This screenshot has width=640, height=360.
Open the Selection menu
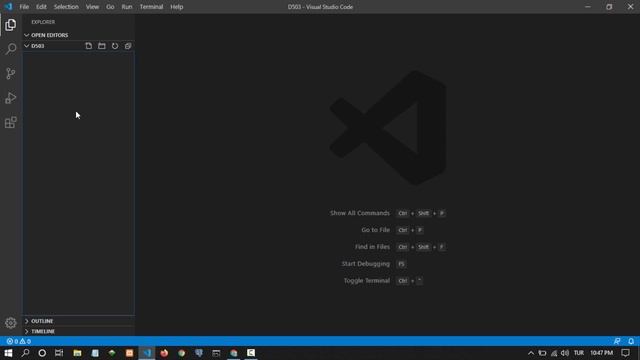click(x=66, y=7)
